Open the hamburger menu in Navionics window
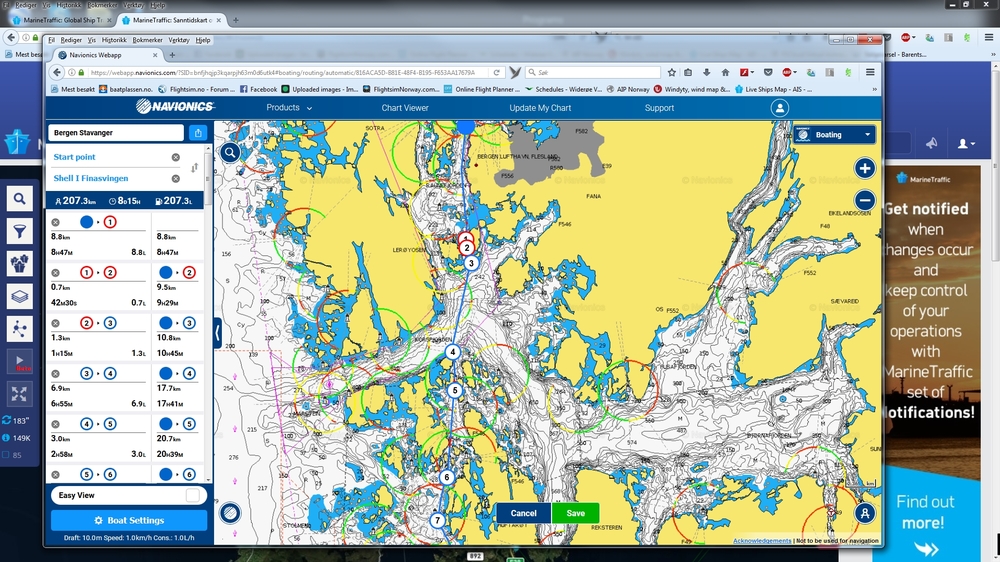1000x562 pixels. (x=870, y=72)
